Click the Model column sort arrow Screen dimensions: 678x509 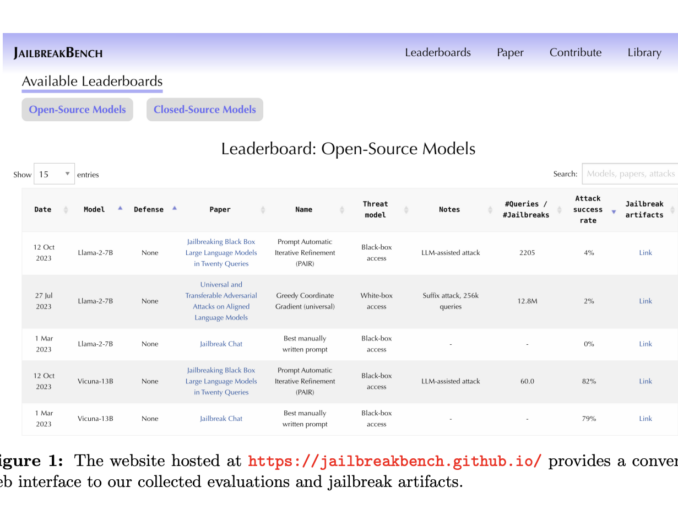click(121, 209)
